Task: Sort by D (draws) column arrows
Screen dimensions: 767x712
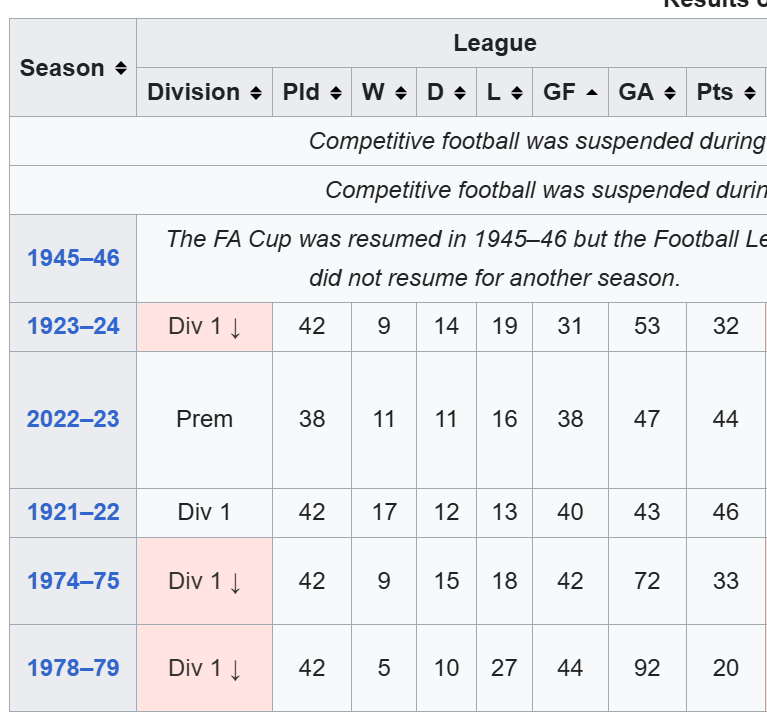Action: 459,93
